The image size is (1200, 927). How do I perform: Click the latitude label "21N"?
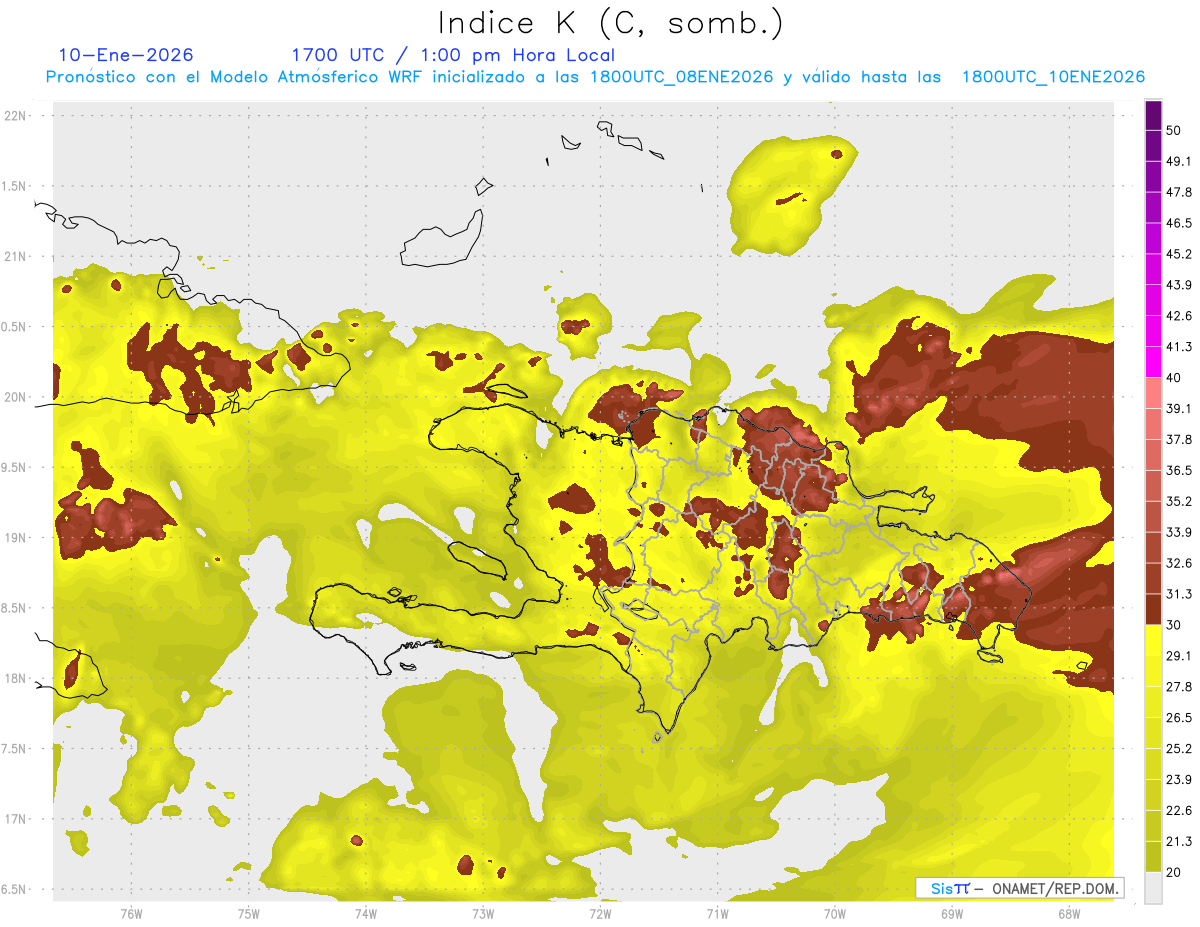17,257
